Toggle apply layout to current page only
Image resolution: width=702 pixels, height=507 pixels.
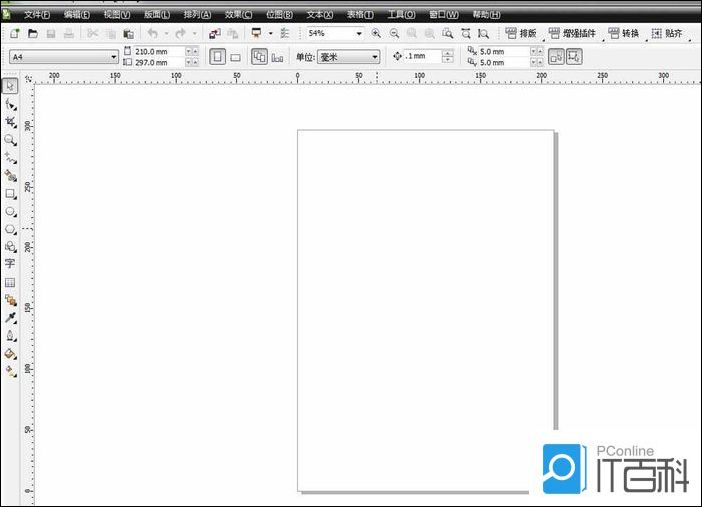click(278, 57)
